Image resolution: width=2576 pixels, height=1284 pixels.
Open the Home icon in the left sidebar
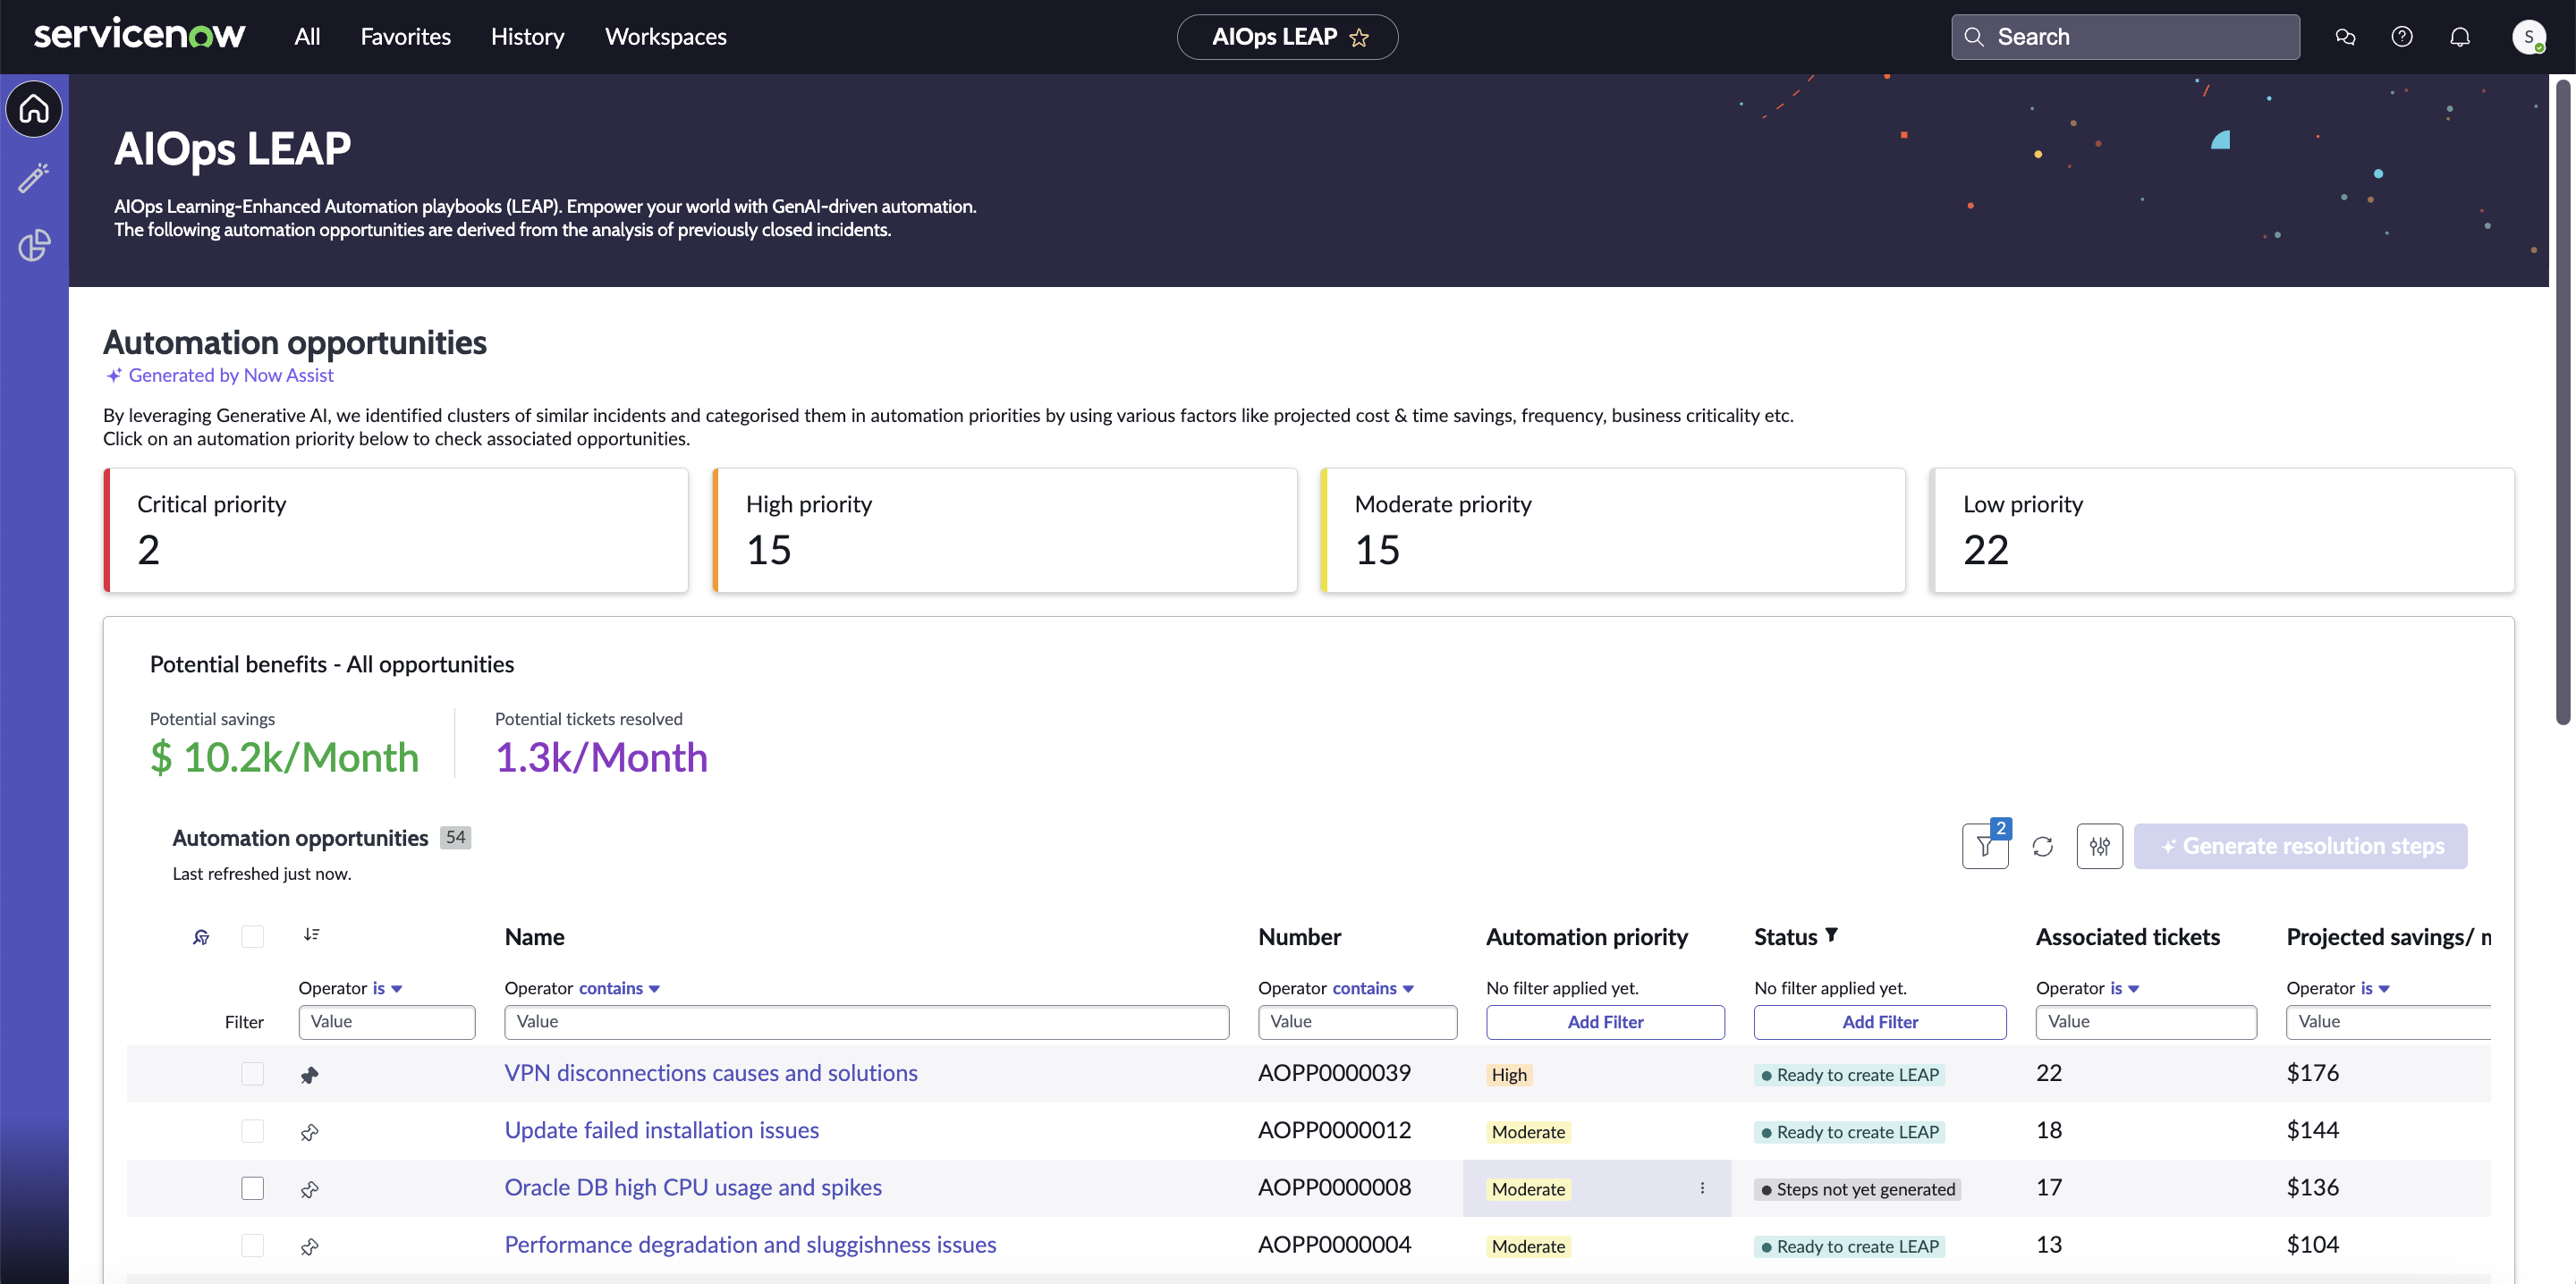tap(34, 108)
